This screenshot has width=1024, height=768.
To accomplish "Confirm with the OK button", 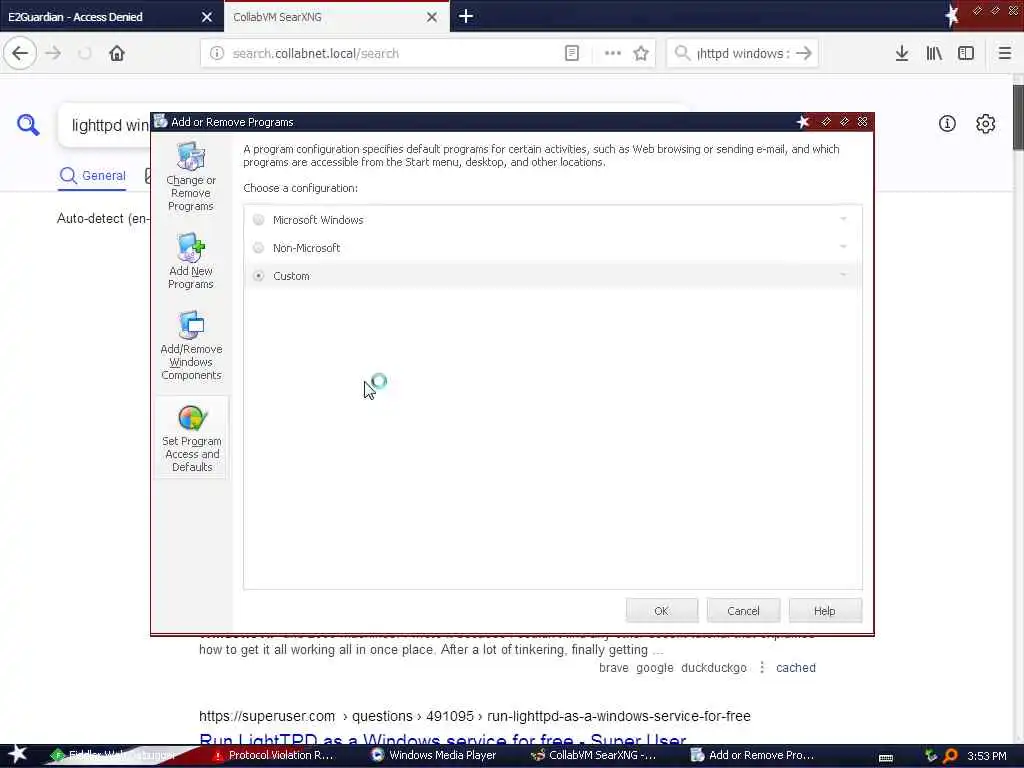I will coord(662,611).
